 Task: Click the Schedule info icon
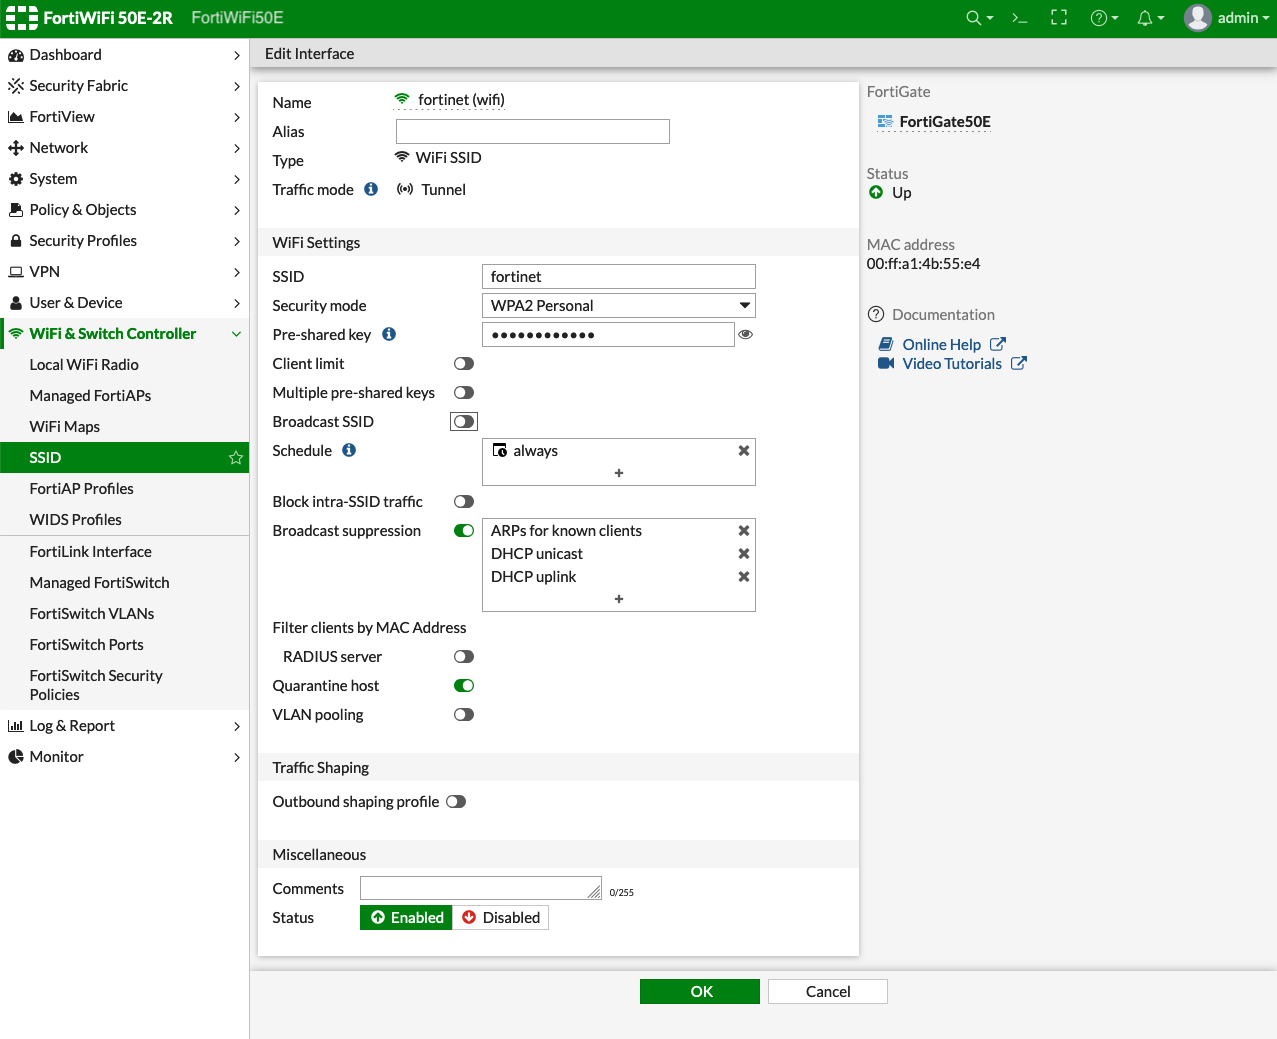click(349, 450)
